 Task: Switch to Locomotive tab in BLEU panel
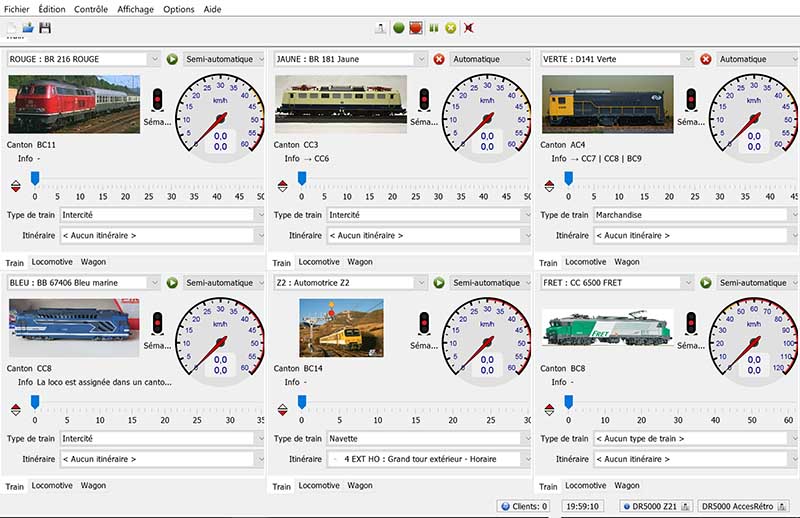(51, 486)
